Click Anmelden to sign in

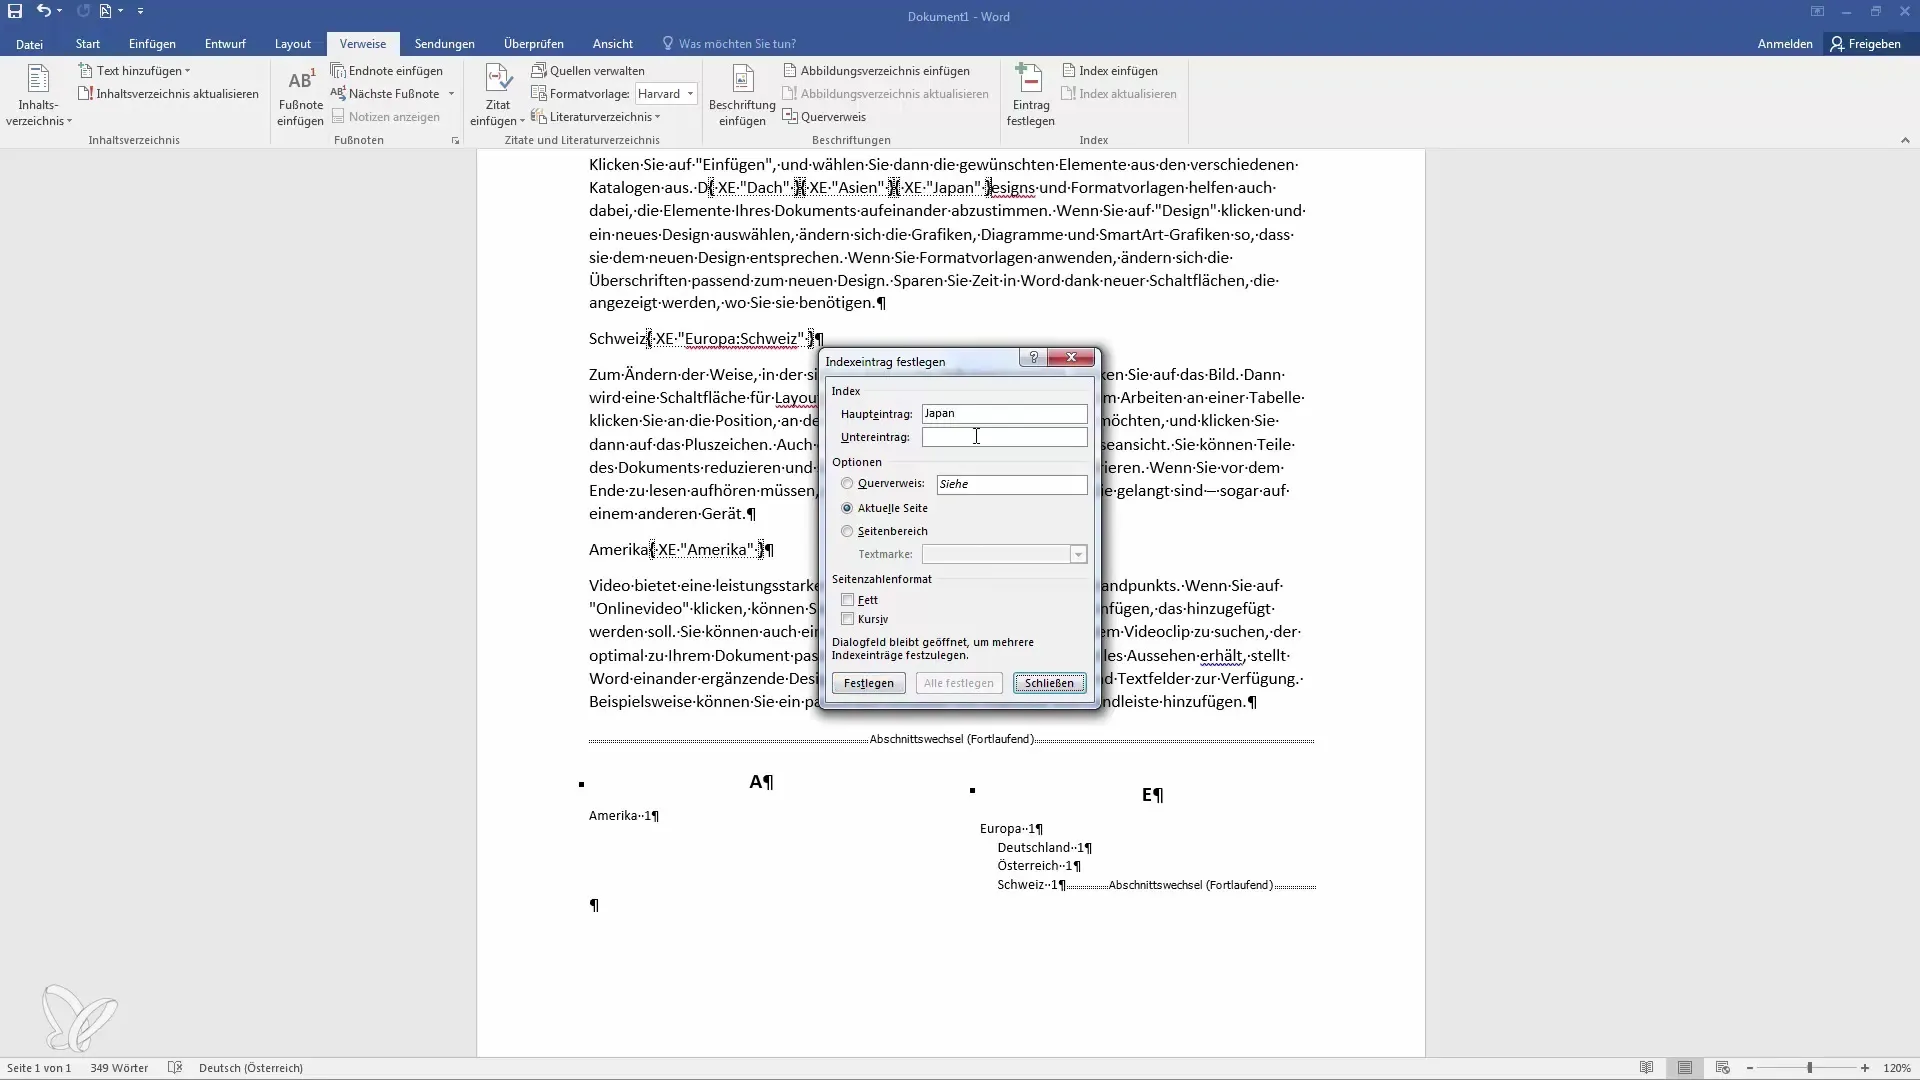(x=1785, y=44)
